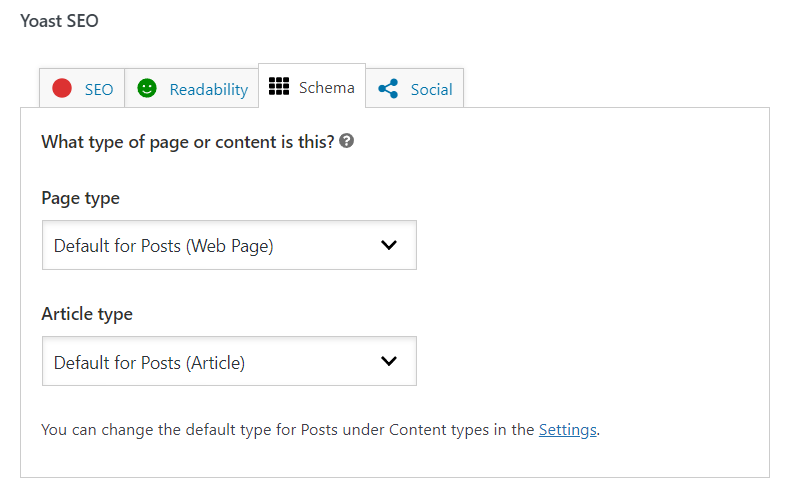
Task: Click the chevron arrow in Article type field
Action: (389, 361)
